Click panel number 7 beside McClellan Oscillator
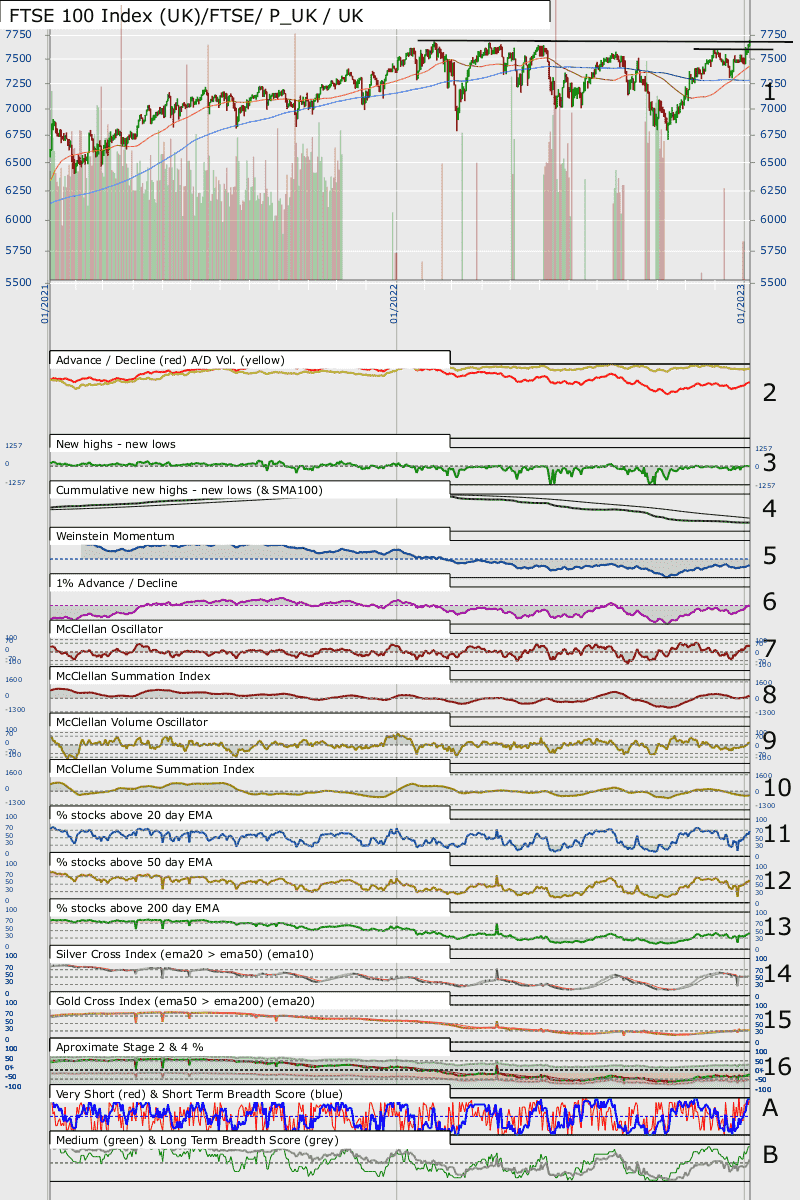 (x=769, y=648)
